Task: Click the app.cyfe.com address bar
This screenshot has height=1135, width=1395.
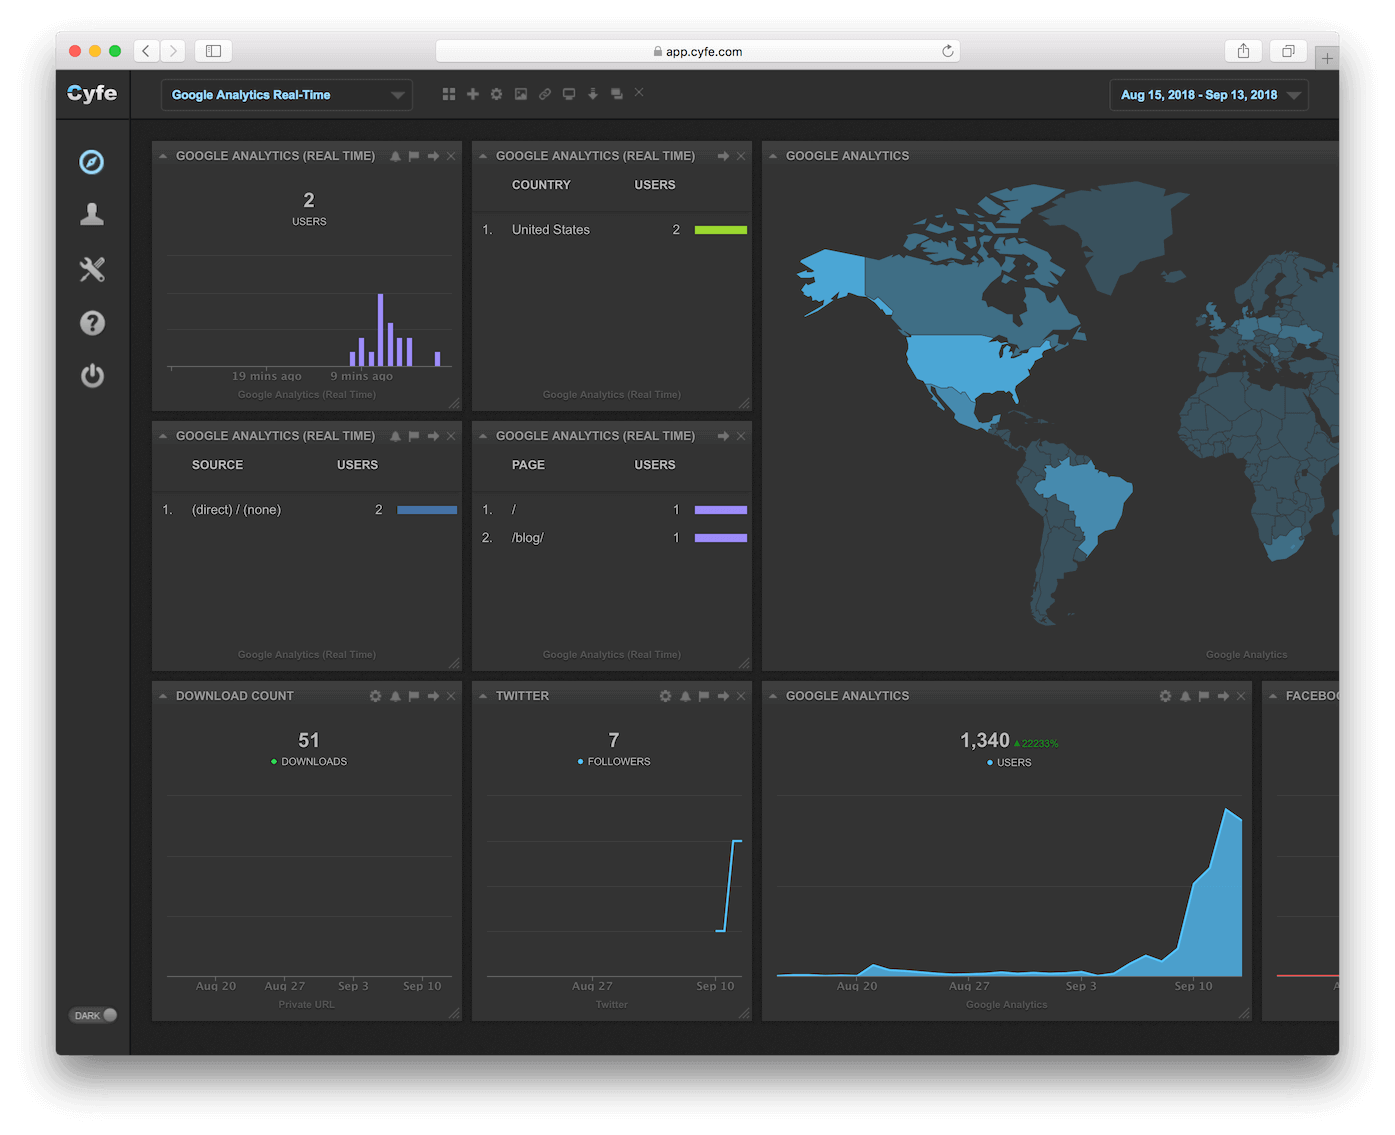Action: point(698,51)
